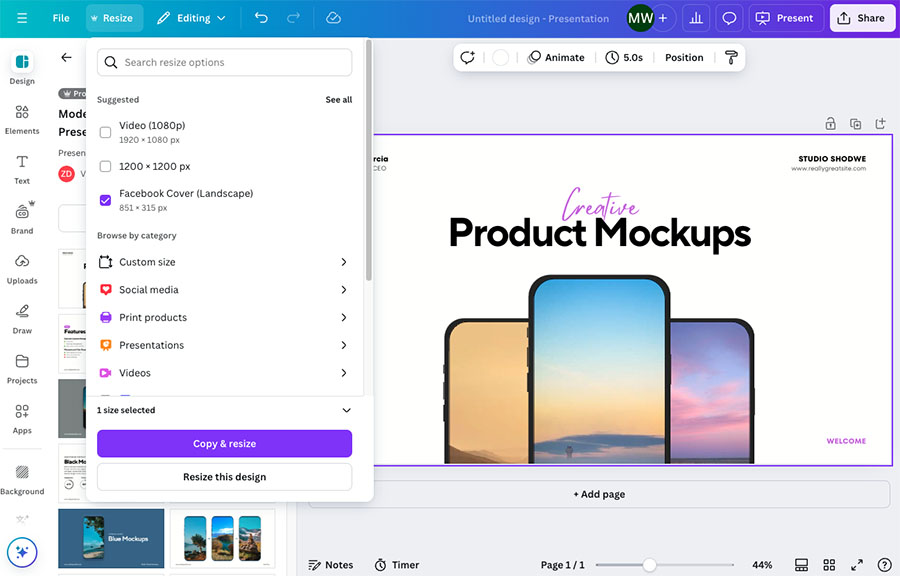Enter fullscreen mode with arrows icon

click(x=857, y=565)
